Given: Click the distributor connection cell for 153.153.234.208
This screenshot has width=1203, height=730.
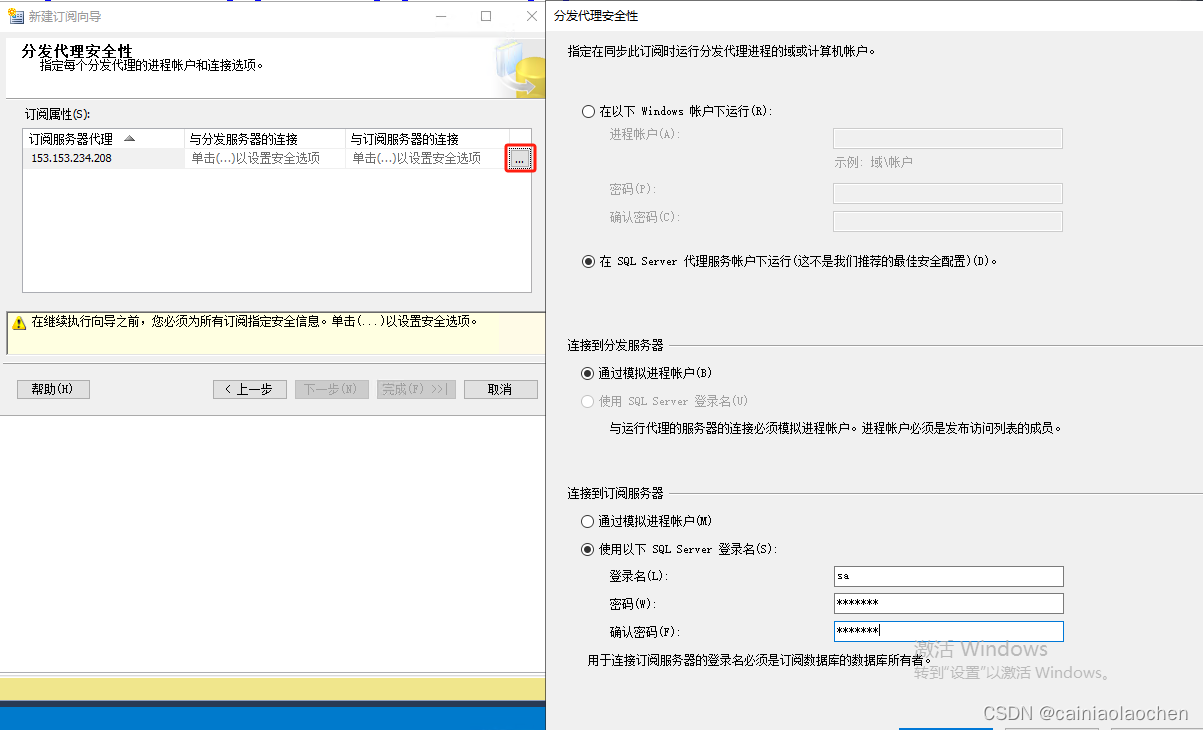Looking at the screenshot, I should 265,158.
